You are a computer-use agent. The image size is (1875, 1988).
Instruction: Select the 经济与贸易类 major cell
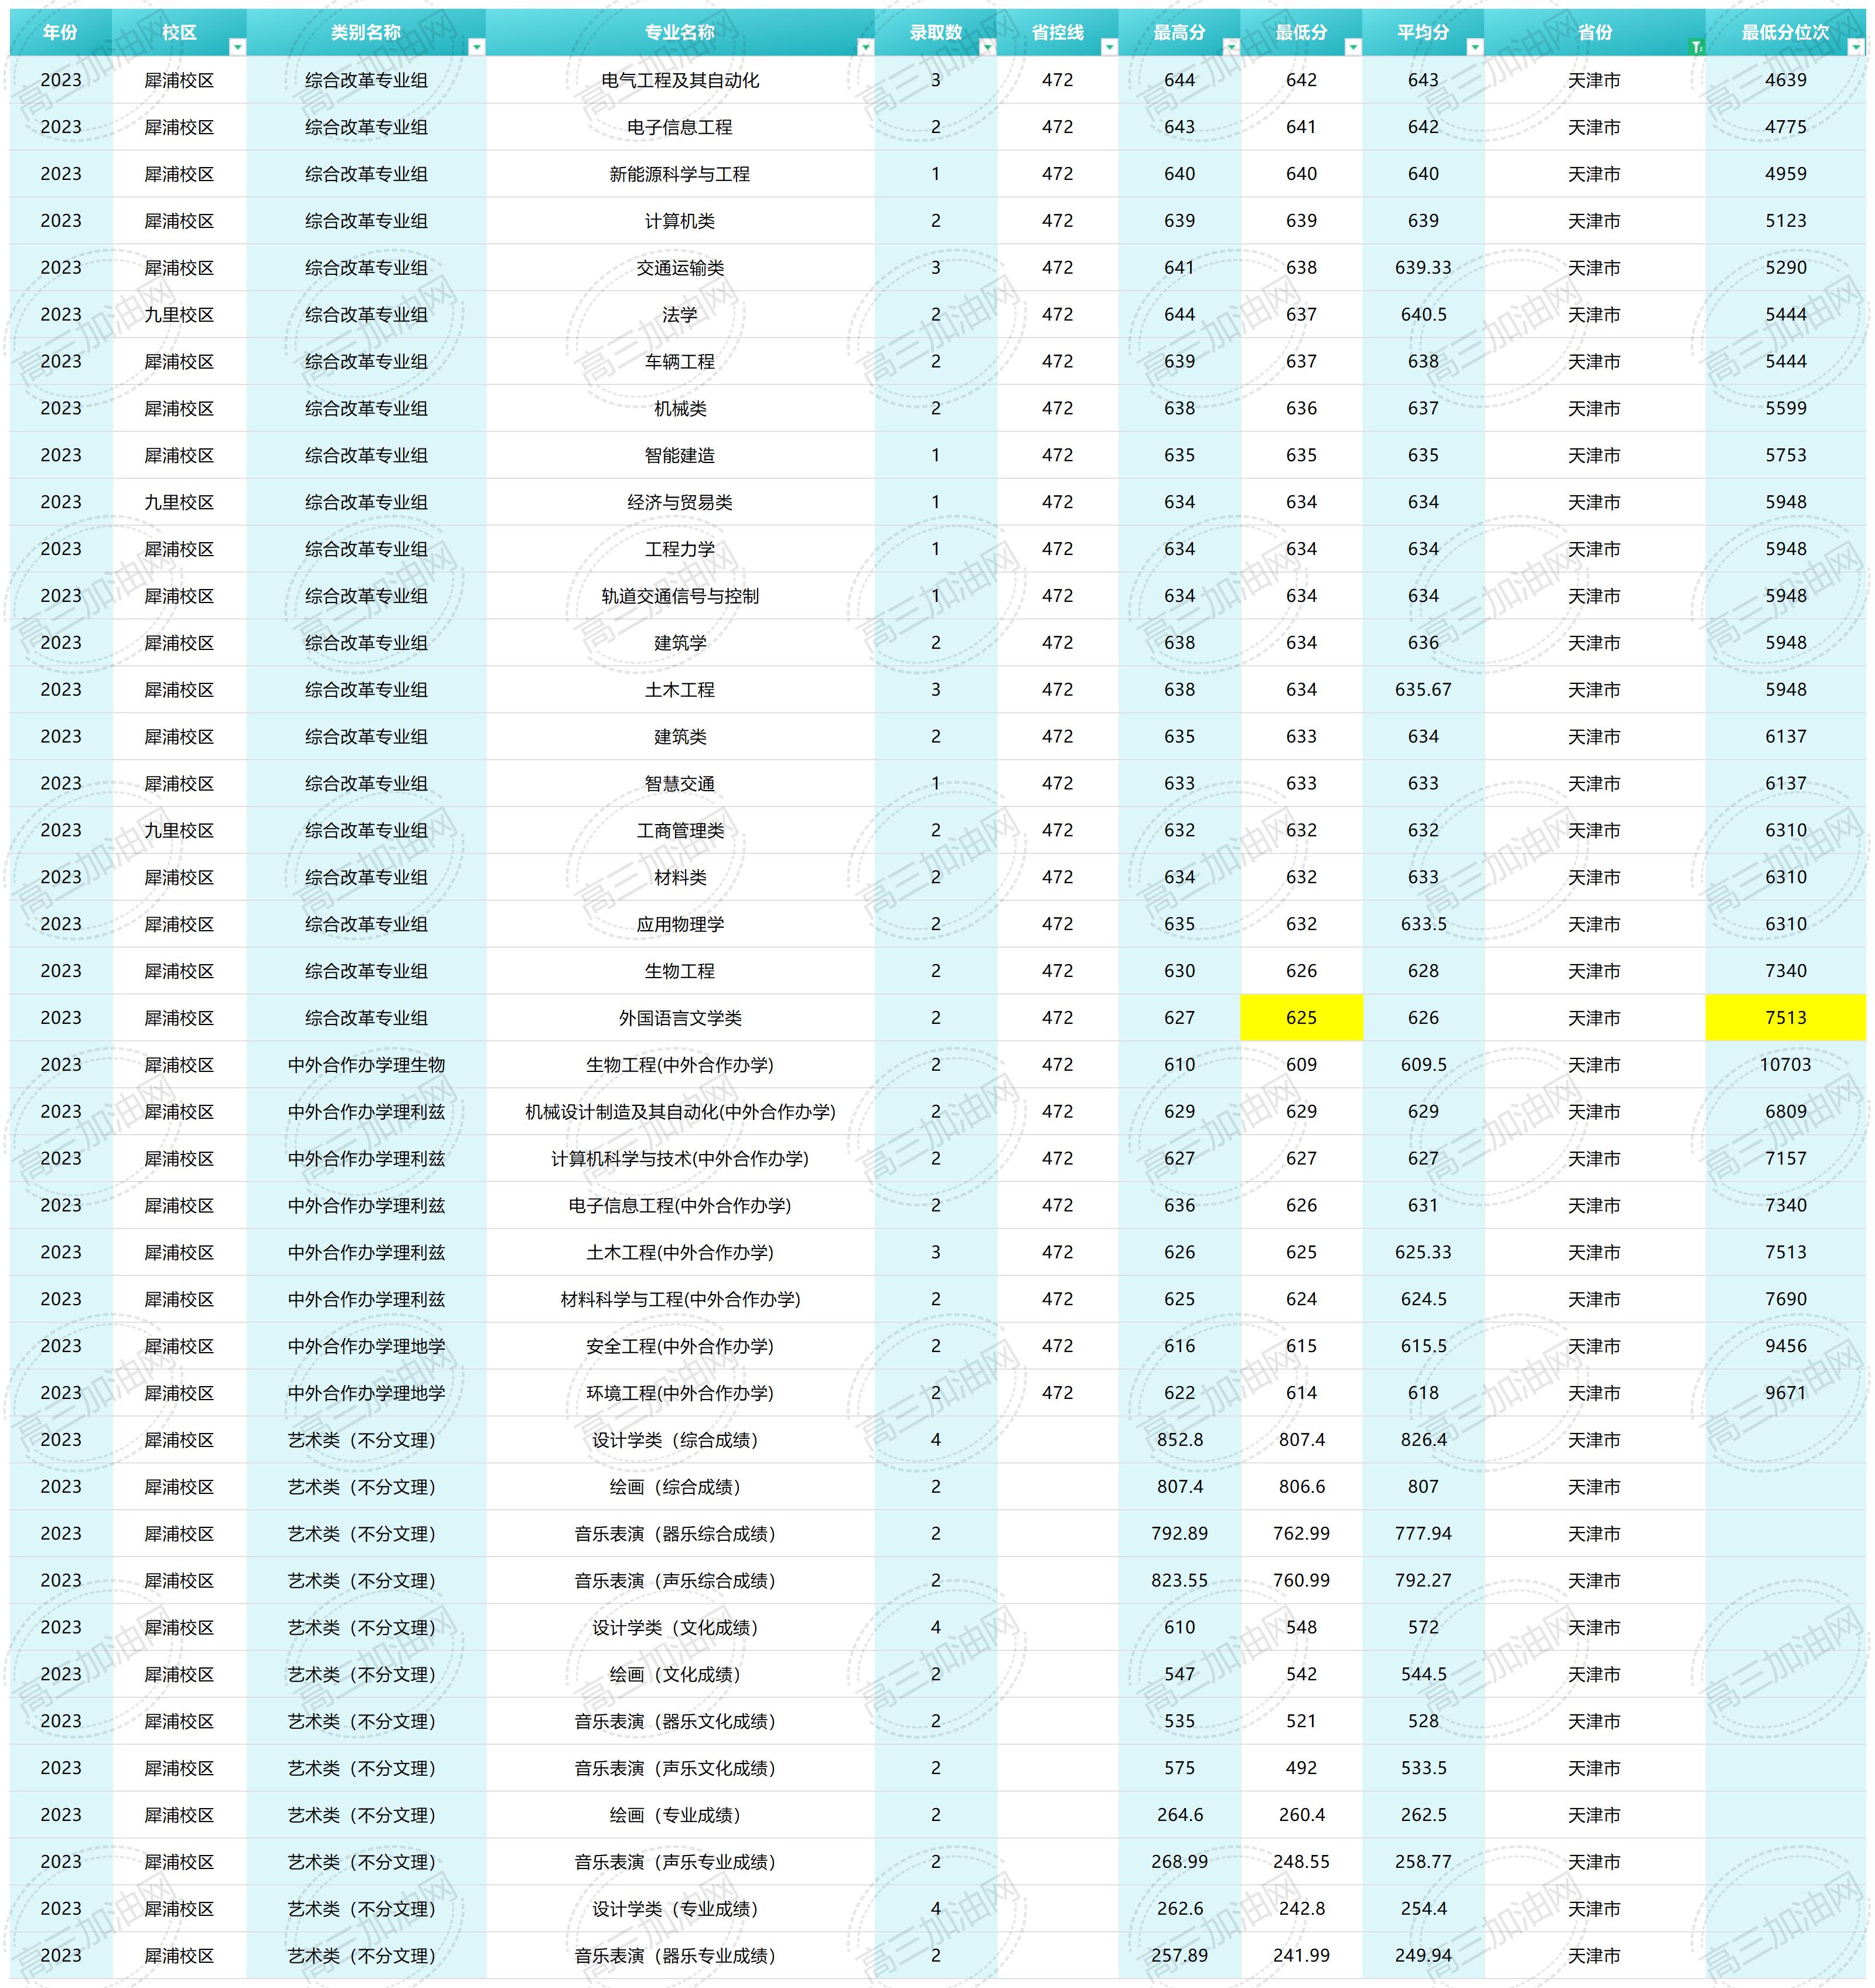point(680,502)
